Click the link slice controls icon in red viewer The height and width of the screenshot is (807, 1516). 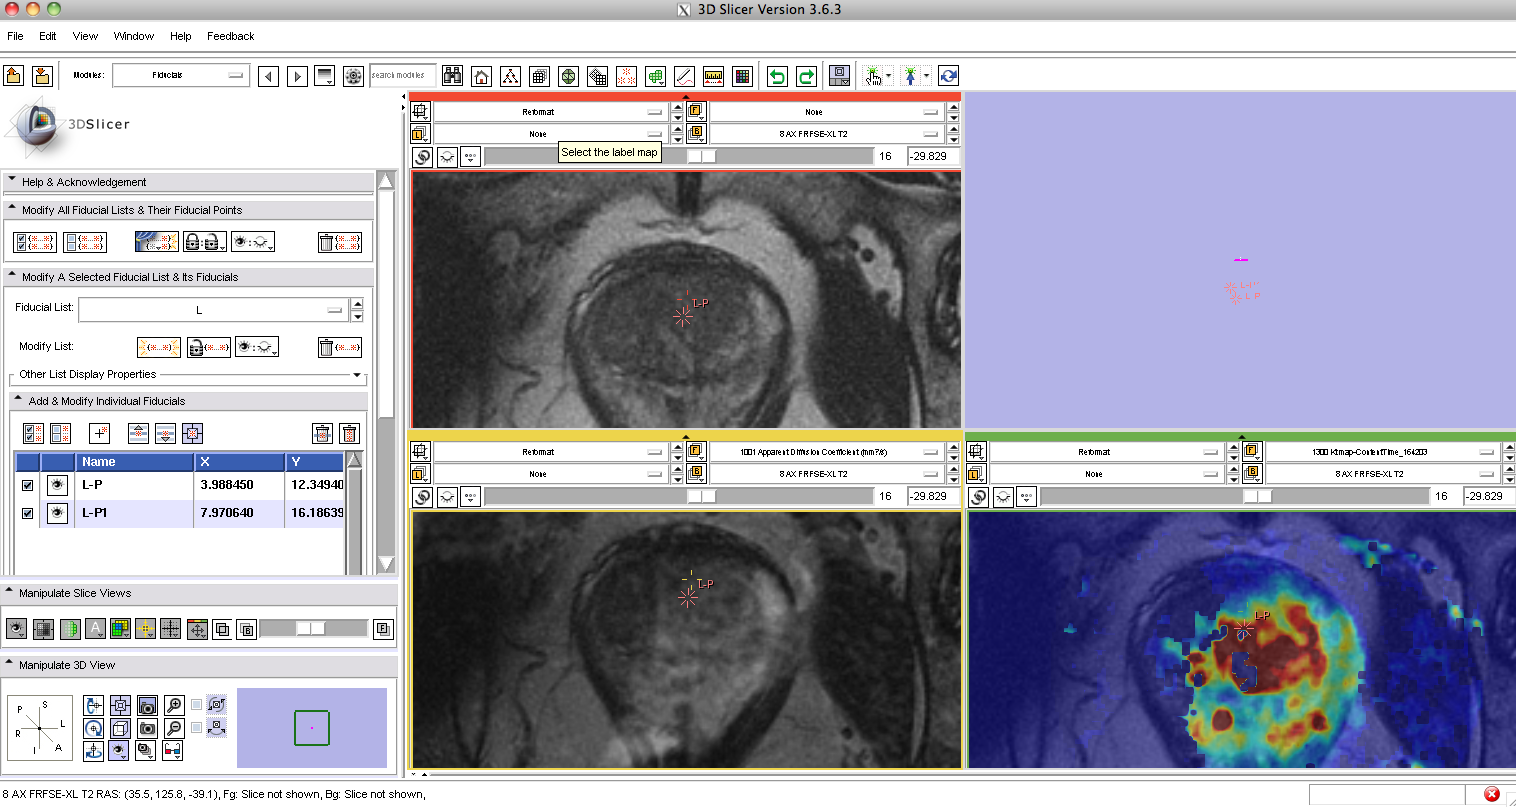pyautogui.click(x=423, y=157)
